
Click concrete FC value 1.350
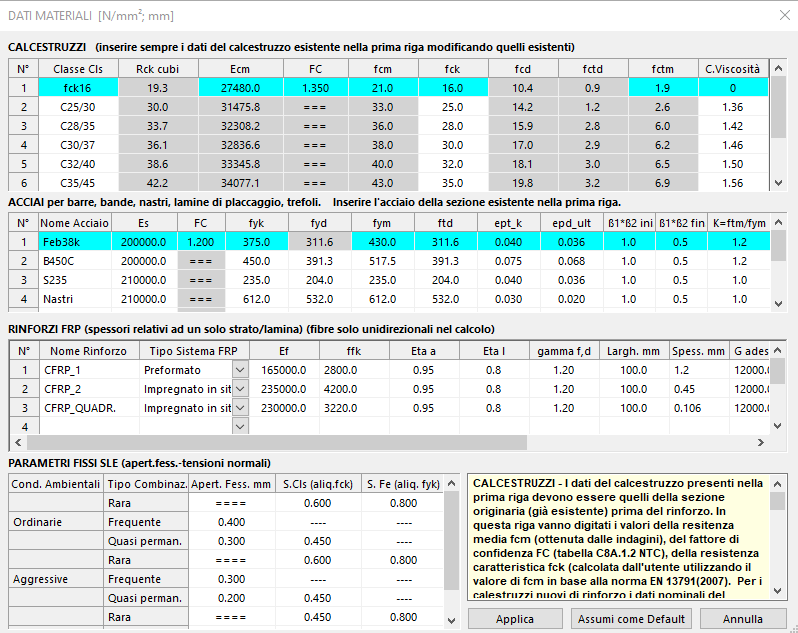point(316,88)
